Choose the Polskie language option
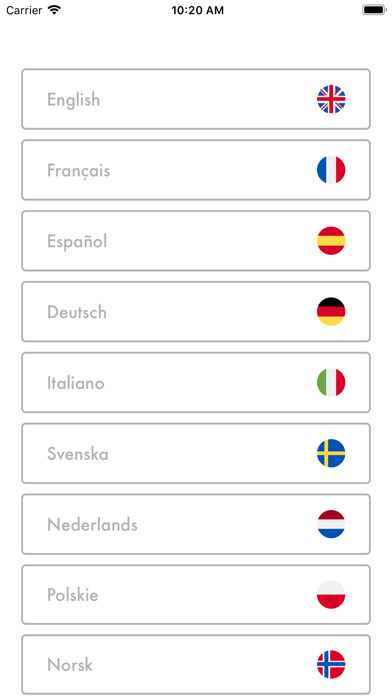The width and height of the screenshot is (392, 696). click(x=196, y=594)
